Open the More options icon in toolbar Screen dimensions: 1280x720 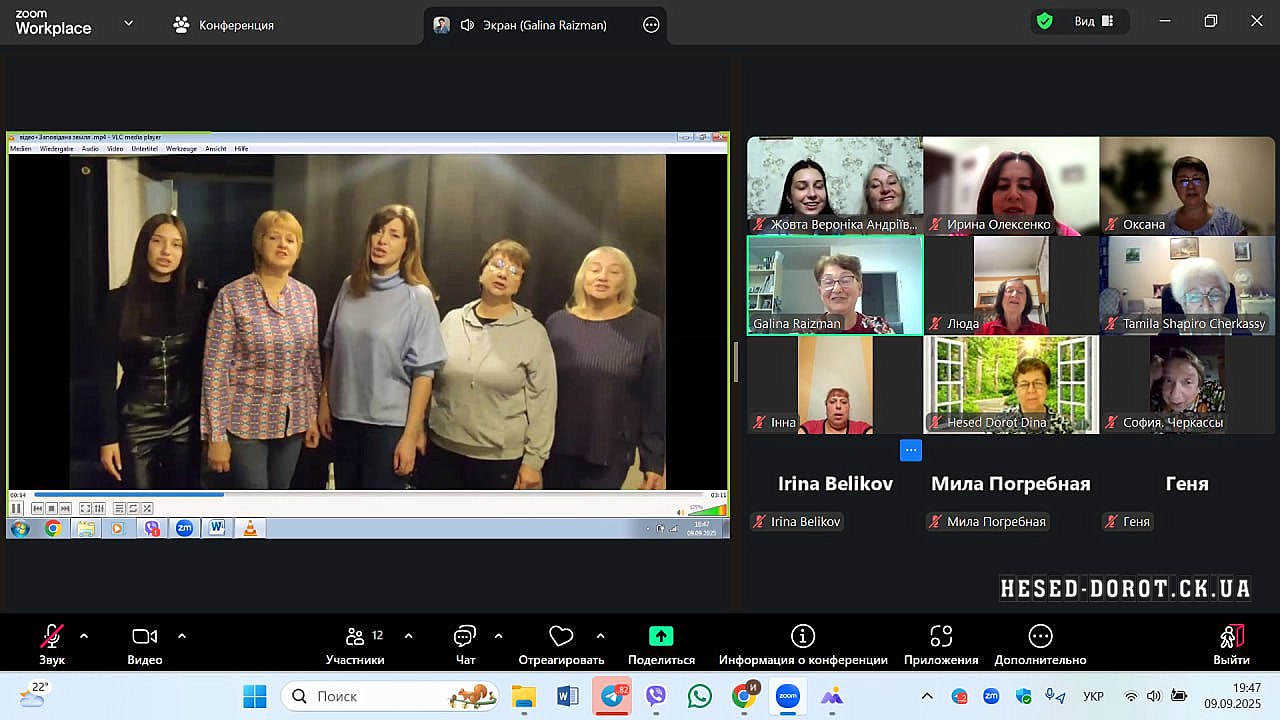(x=1040, y=637)
